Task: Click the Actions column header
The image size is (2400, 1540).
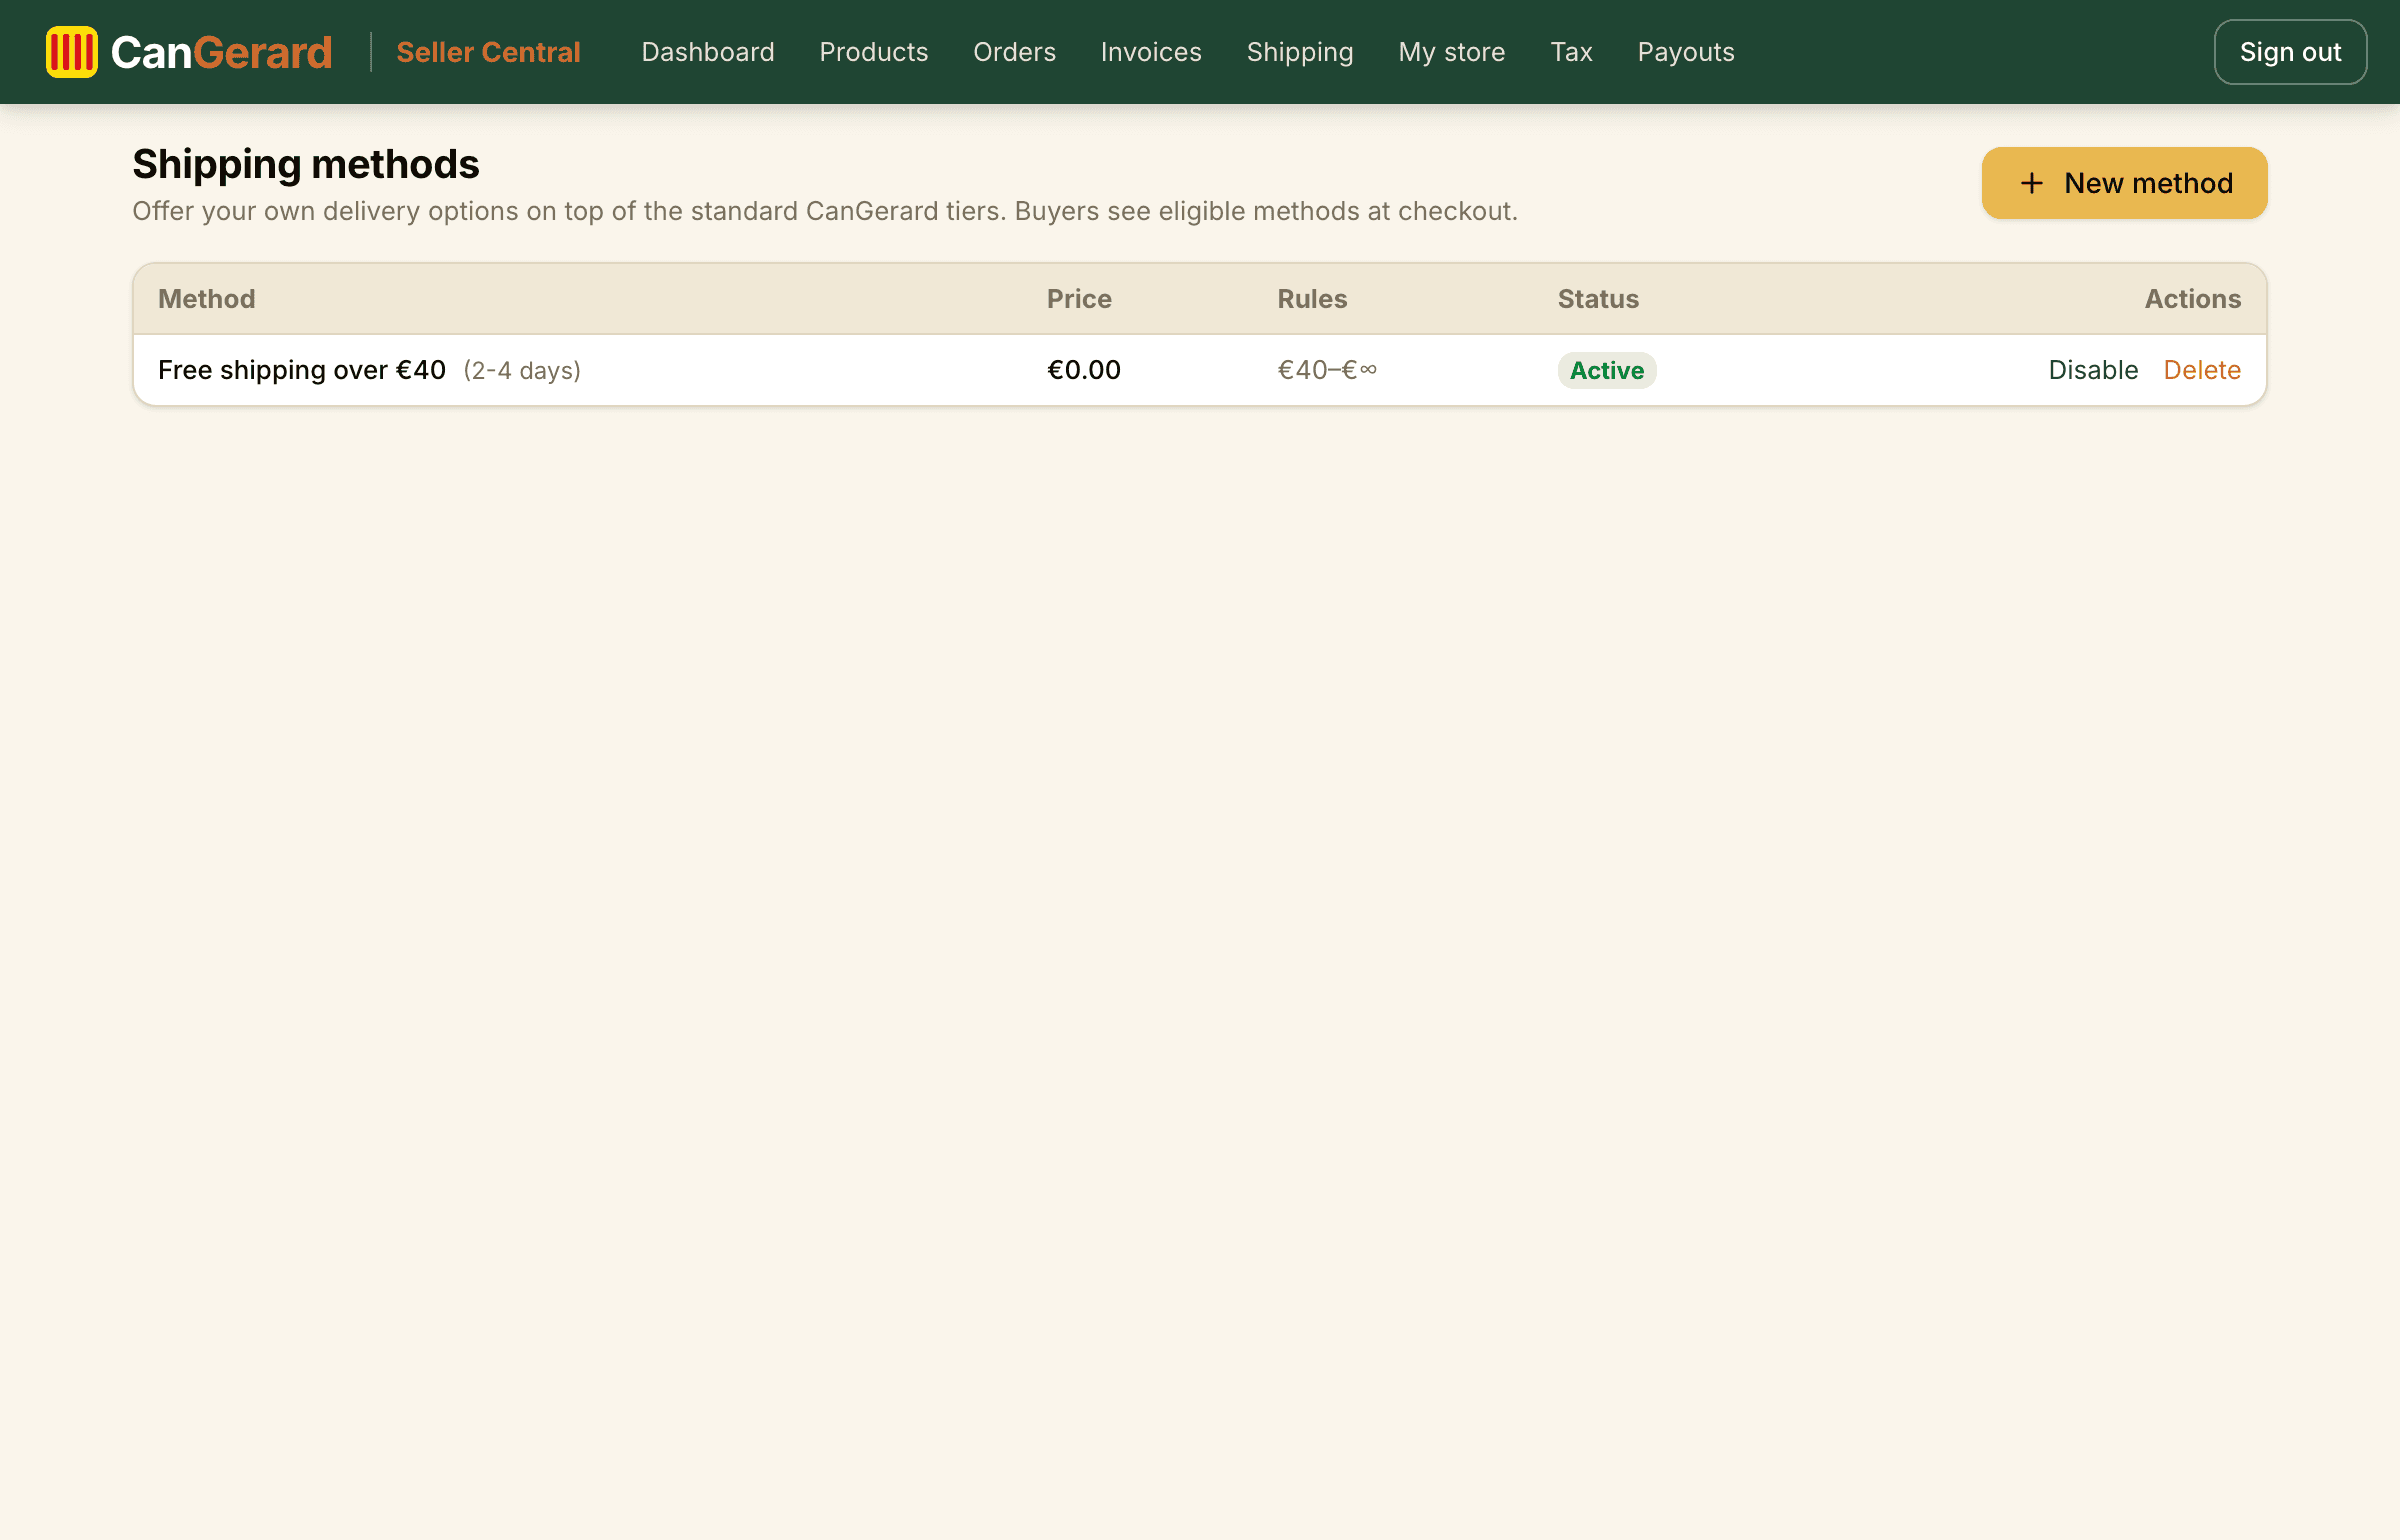Action: 2193,299
